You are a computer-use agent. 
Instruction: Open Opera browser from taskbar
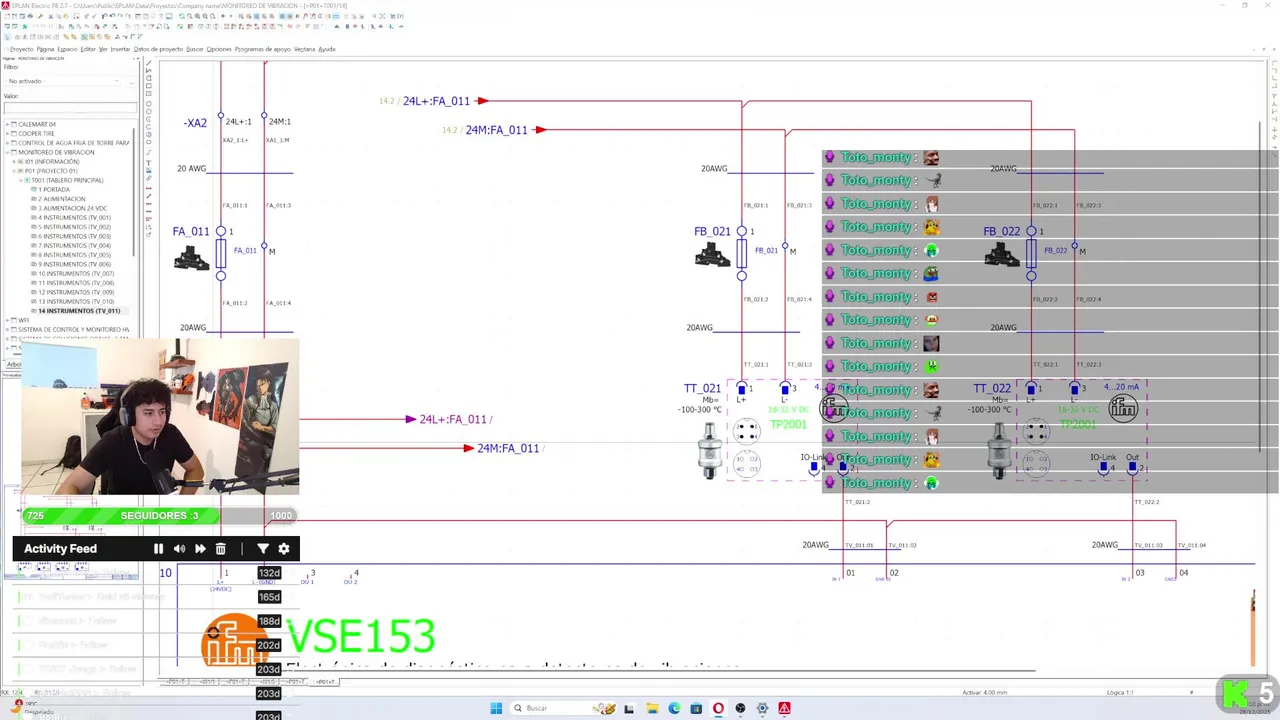(718, 708)
